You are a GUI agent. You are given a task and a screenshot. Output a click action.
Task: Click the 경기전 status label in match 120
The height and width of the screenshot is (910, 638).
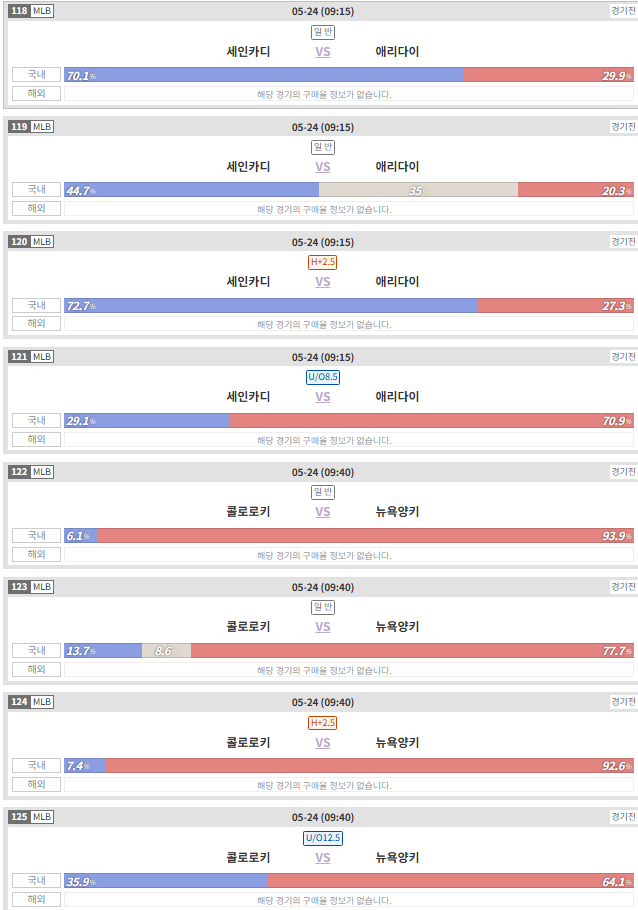pos(623,241)
